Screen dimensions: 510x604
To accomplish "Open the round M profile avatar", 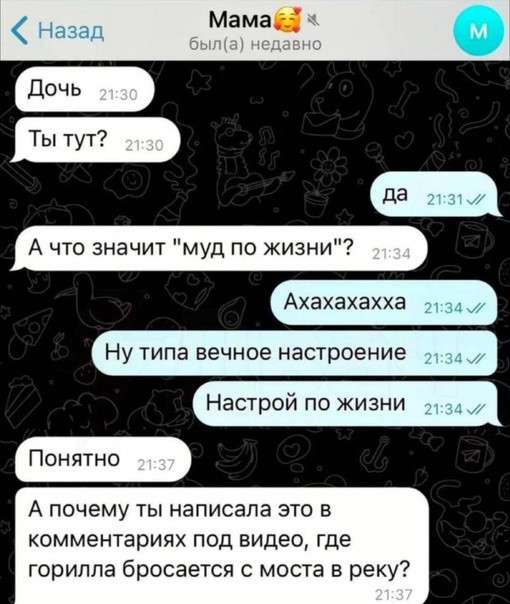I will [x=479, y=32].
